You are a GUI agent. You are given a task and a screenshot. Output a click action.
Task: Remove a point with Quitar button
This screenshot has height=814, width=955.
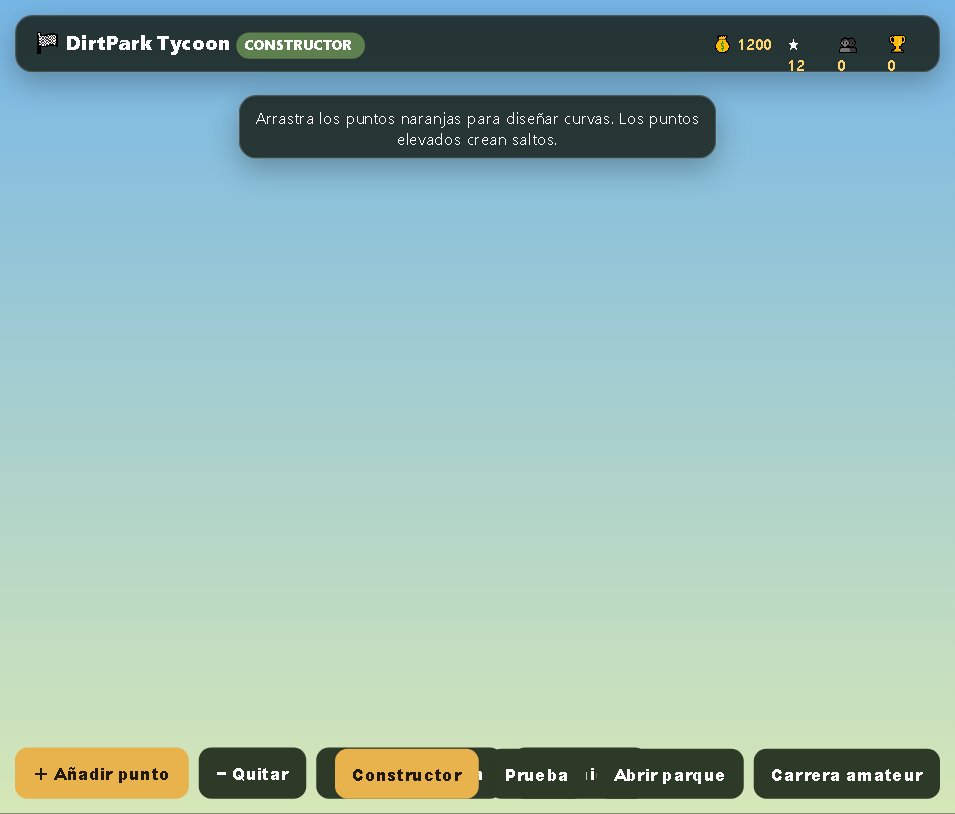[252, 773]
